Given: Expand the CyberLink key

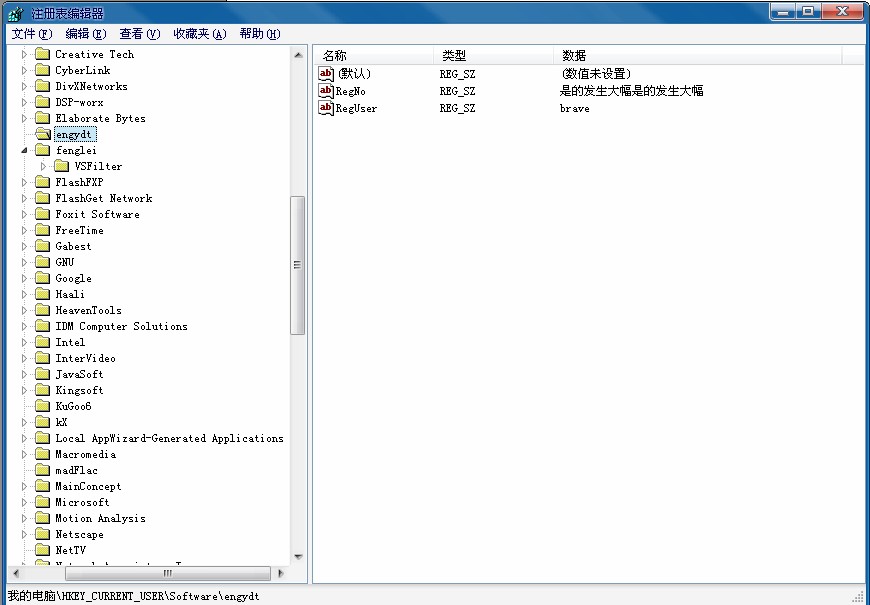Looking at the screenshot, I should click(x=24, y=70).
